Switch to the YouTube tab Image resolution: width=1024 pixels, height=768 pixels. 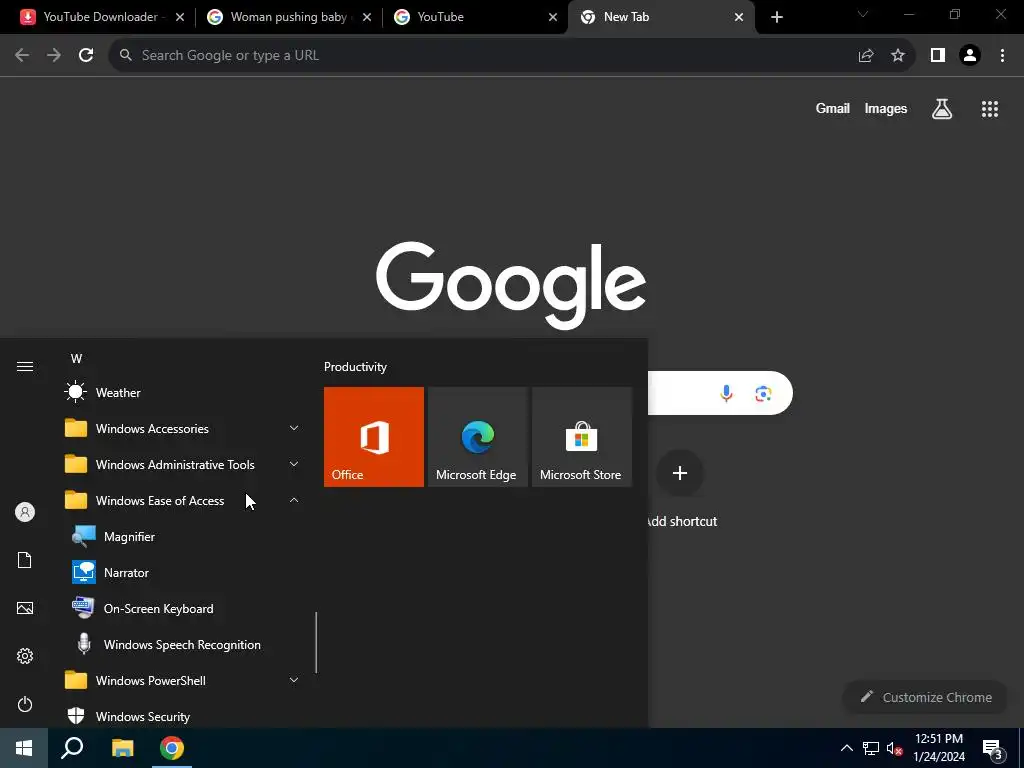tap(474, 17)
